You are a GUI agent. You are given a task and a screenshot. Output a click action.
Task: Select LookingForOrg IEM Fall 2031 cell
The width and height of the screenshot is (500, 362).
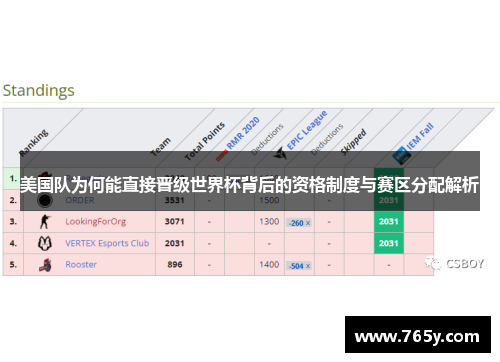389,222
